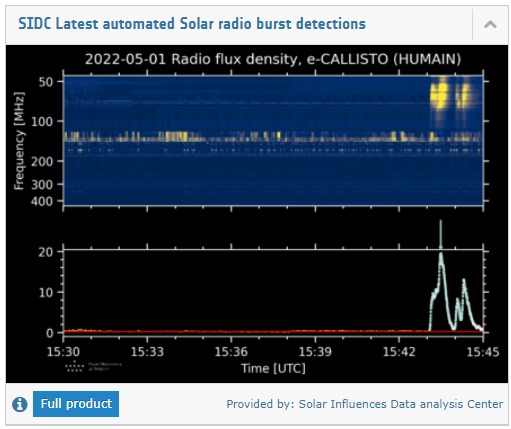The image size is (511, 429).
Task: Click the 15:42 time axis label
Action: 399,352
